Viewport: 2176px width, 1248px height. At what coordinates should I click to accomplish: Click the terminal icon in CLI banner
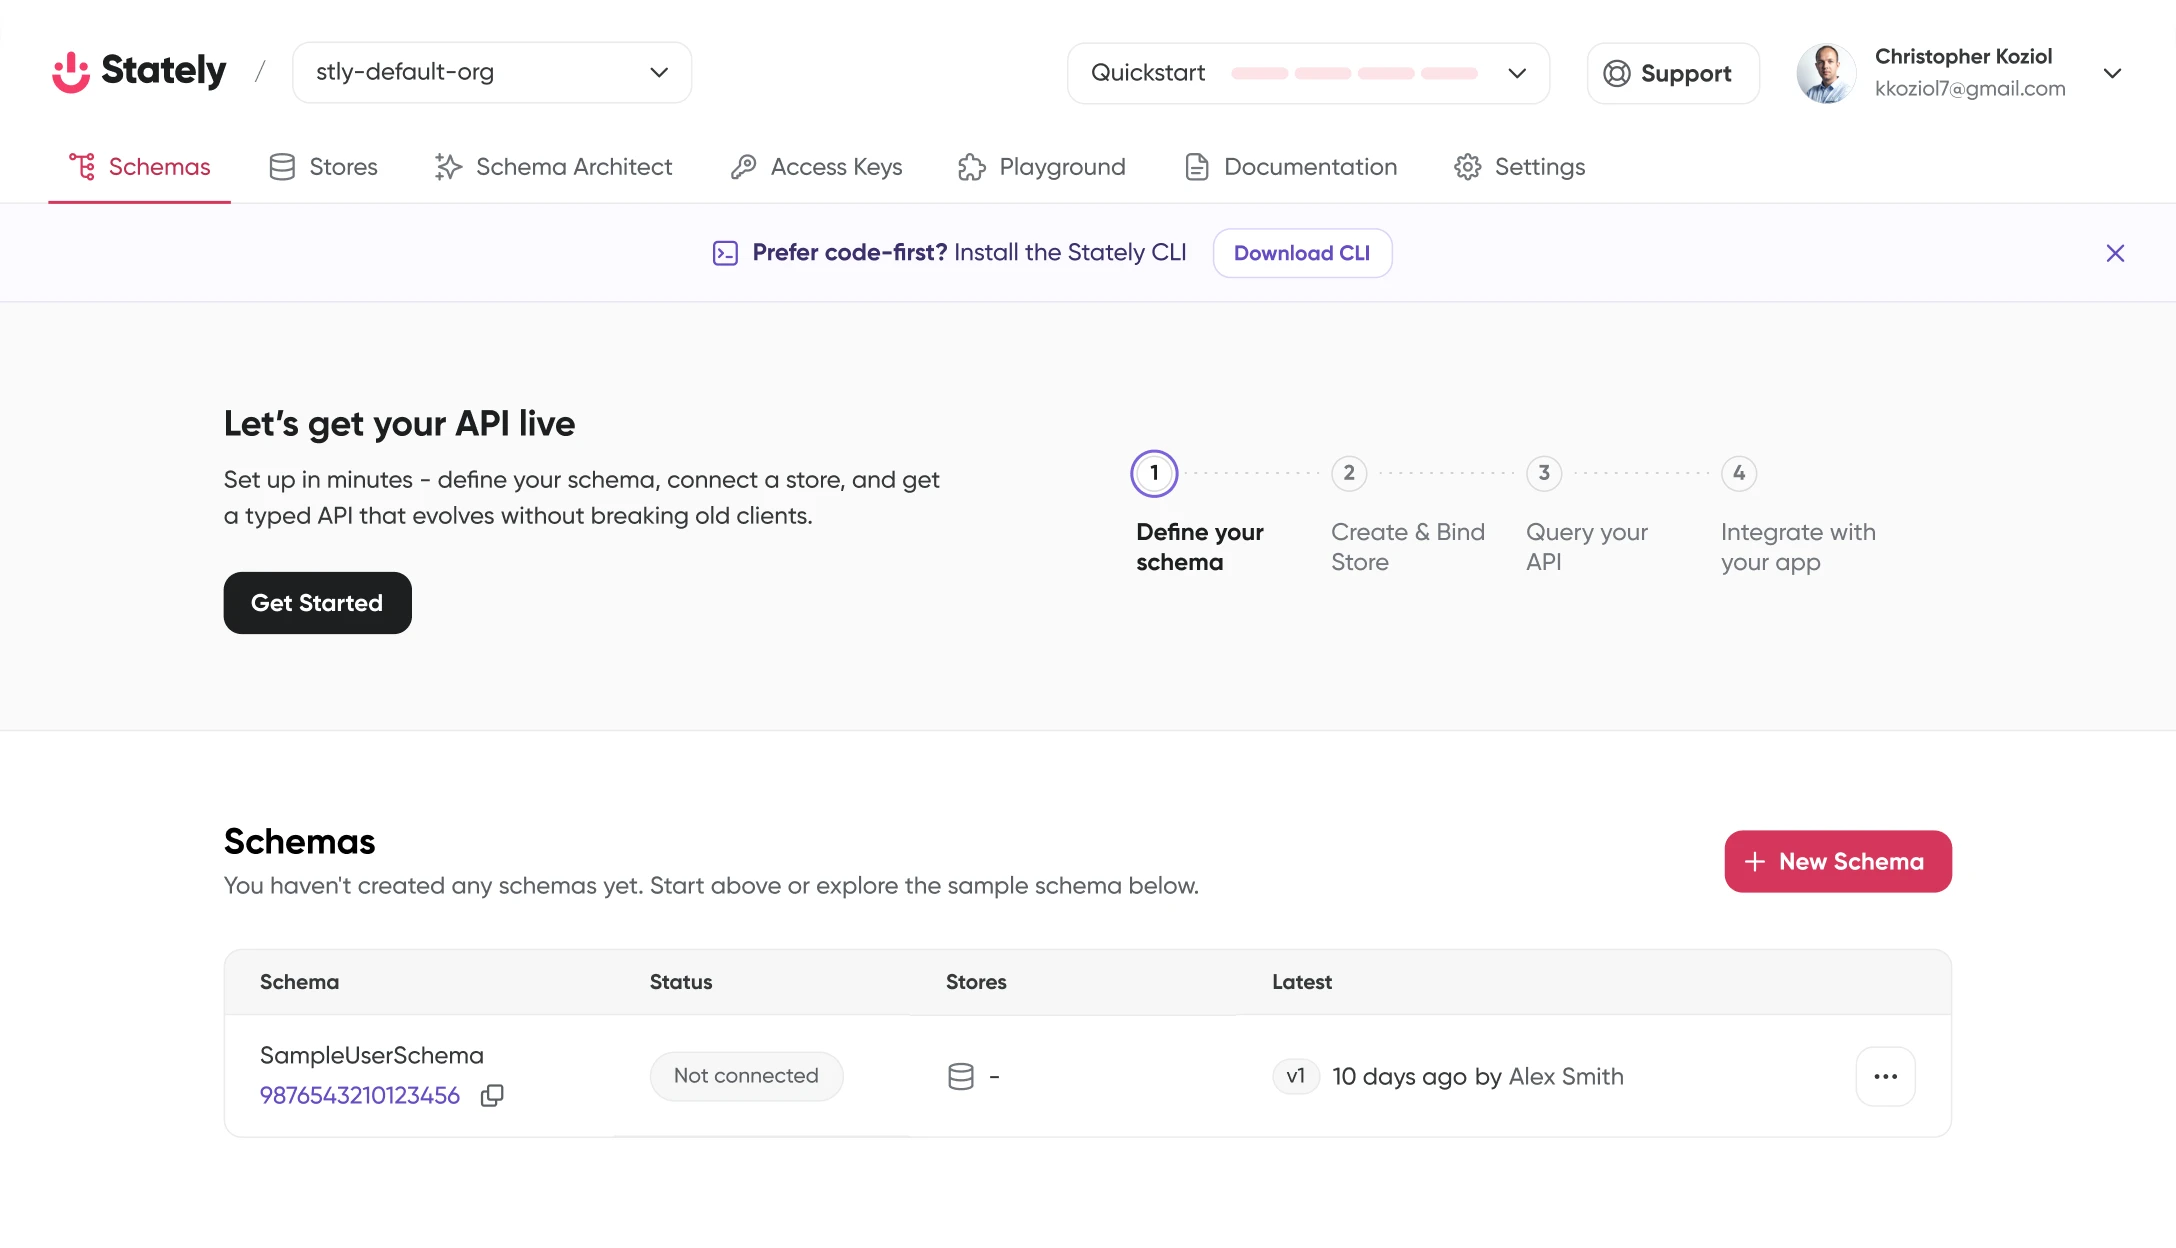coord(725,253)
